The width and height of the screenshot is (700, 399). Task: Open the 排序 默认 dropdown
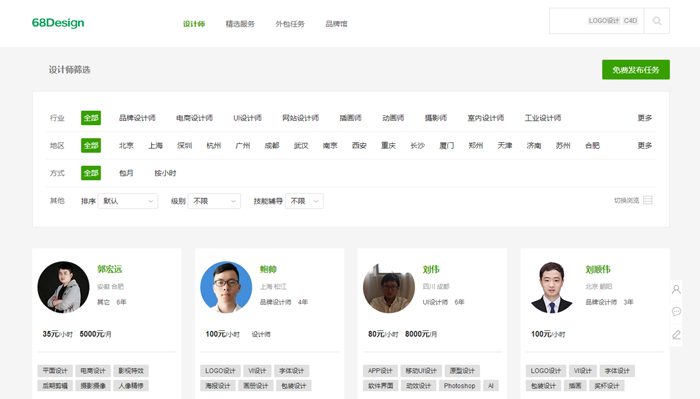pyautogui.click(x=128, y=201)
